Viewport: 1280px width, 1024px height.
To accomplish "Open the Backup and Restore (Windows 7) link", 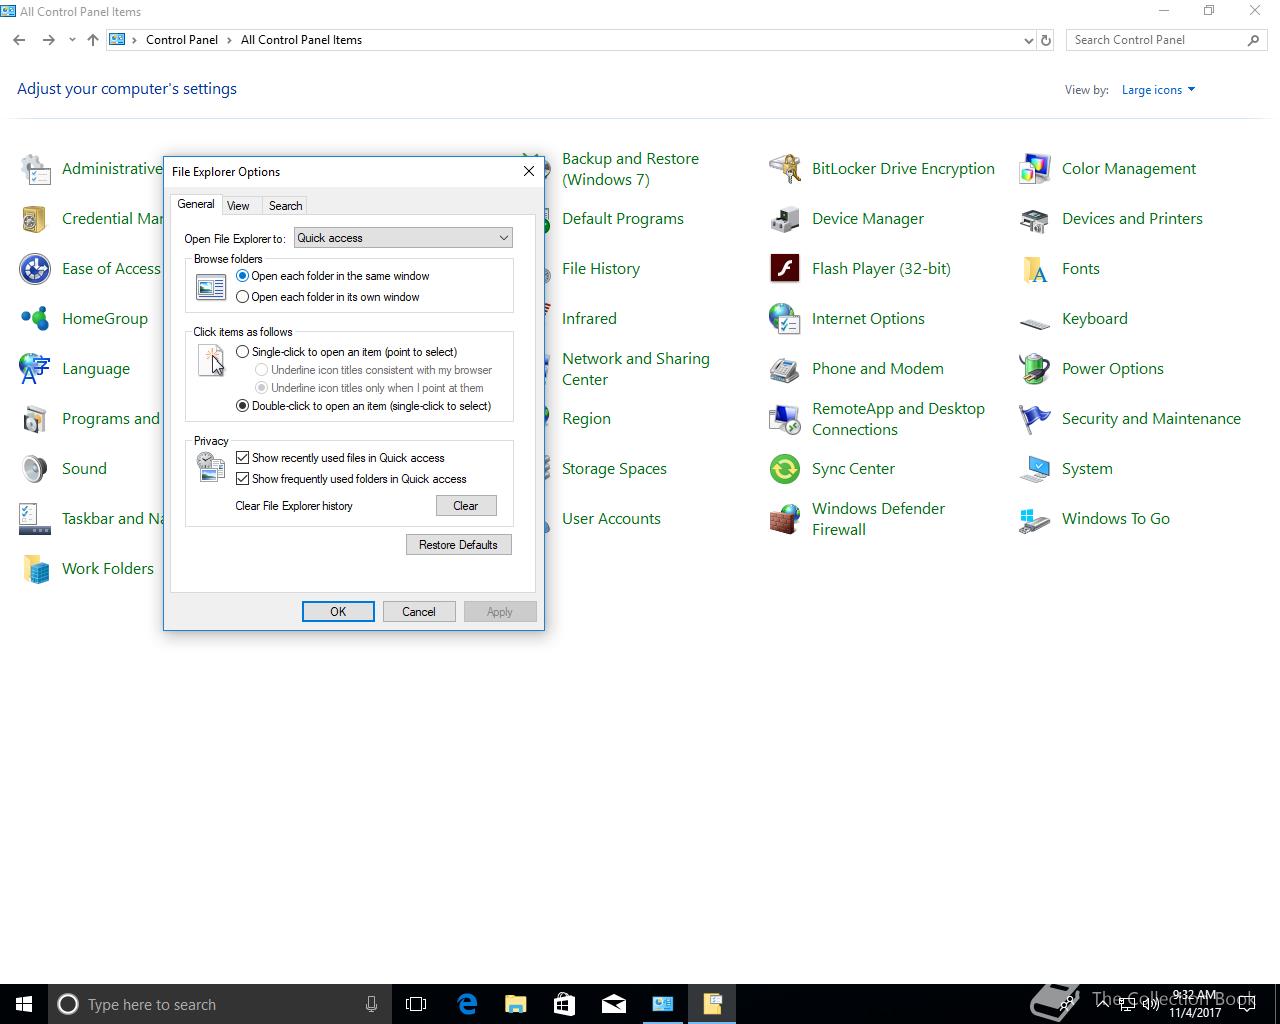I will tap(630, 169).
